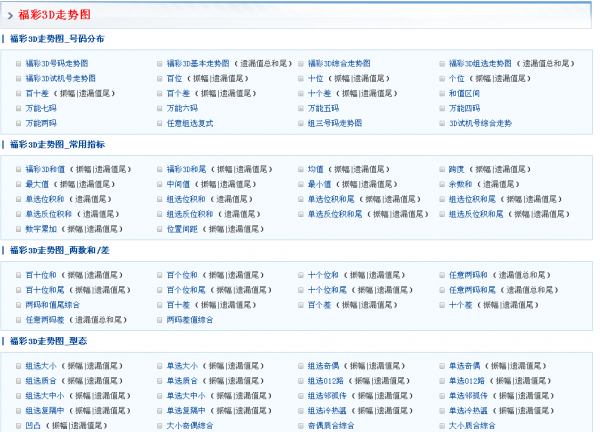The width and height of the screenshot is (600, 432).
Task: Open the 单选012路 link
Action: coord(467,381)
